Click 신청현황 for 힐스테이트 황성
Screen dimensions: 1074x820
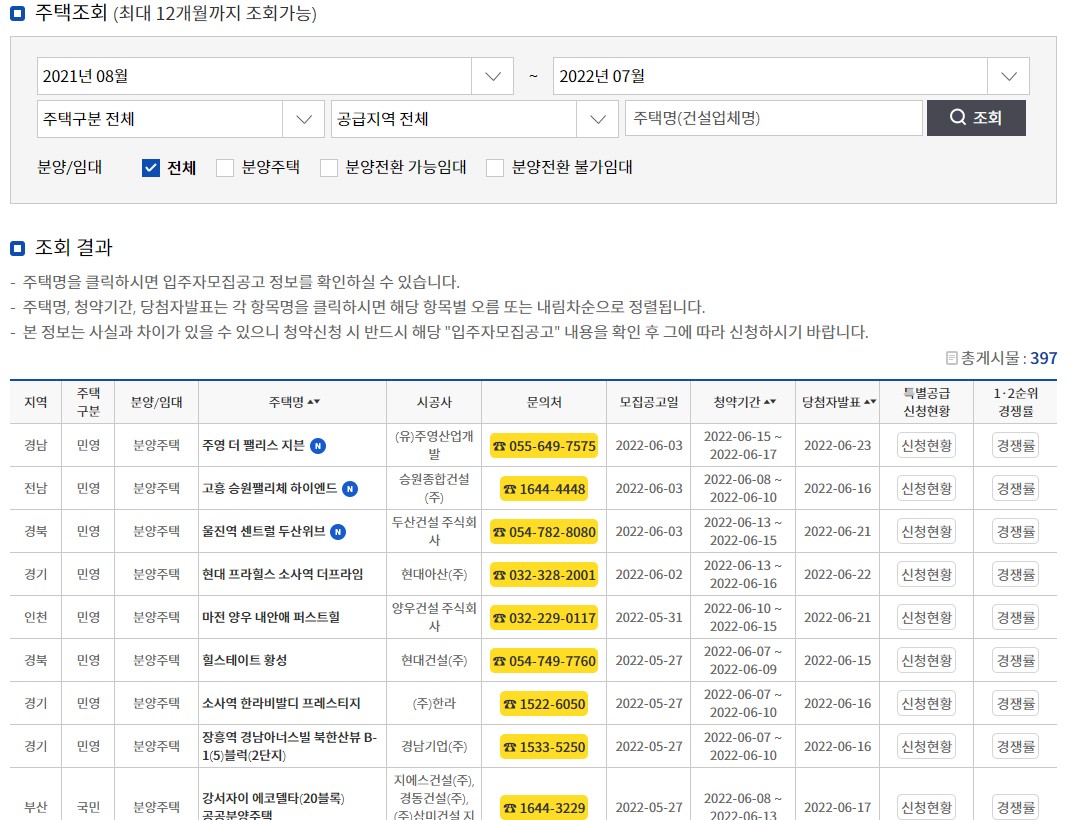[x=927, y=661]
